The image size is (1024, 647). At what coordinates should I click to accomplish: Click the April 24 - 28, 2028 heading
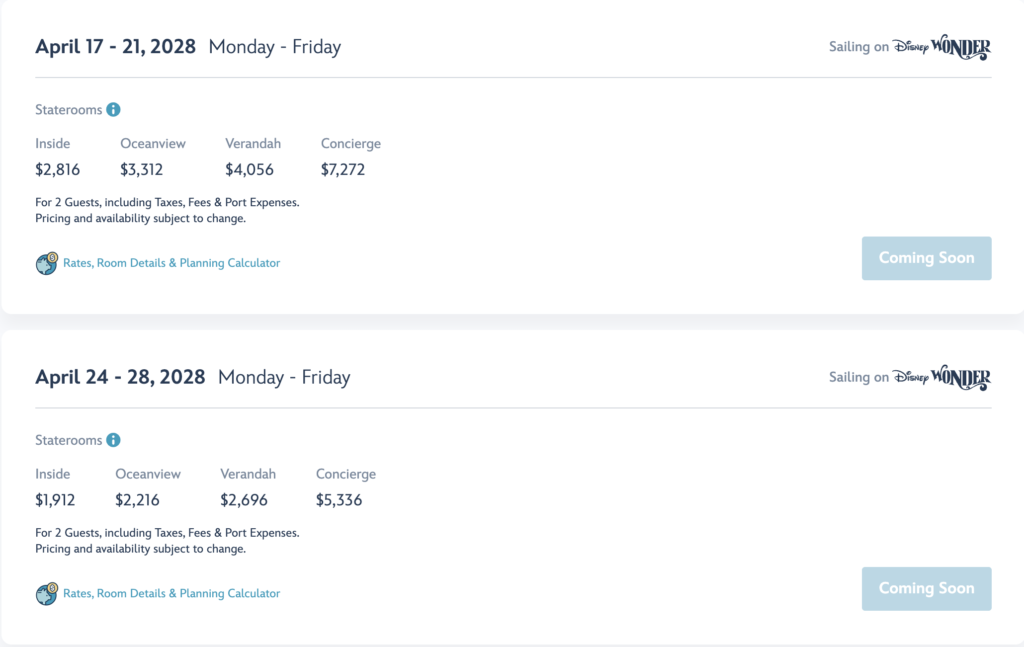point(120,377)
